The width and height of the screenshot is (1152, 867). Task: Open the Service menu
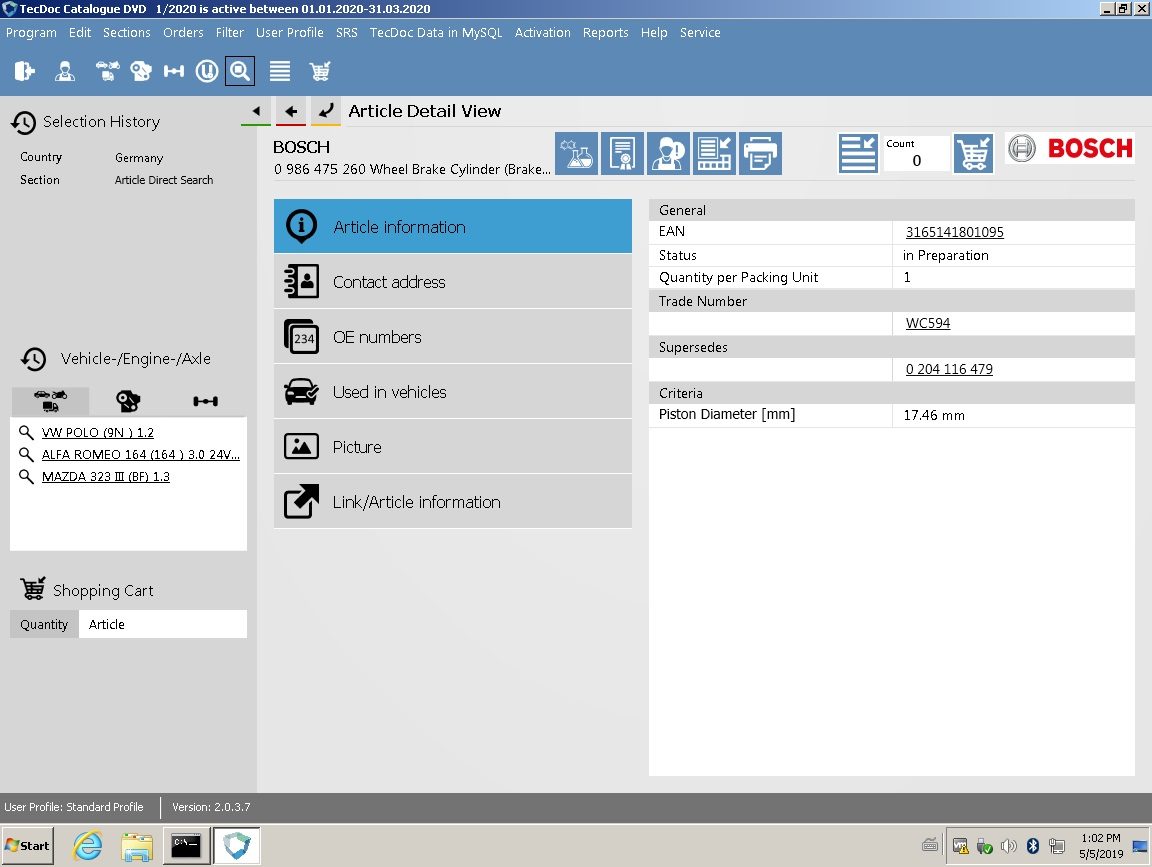699,32
